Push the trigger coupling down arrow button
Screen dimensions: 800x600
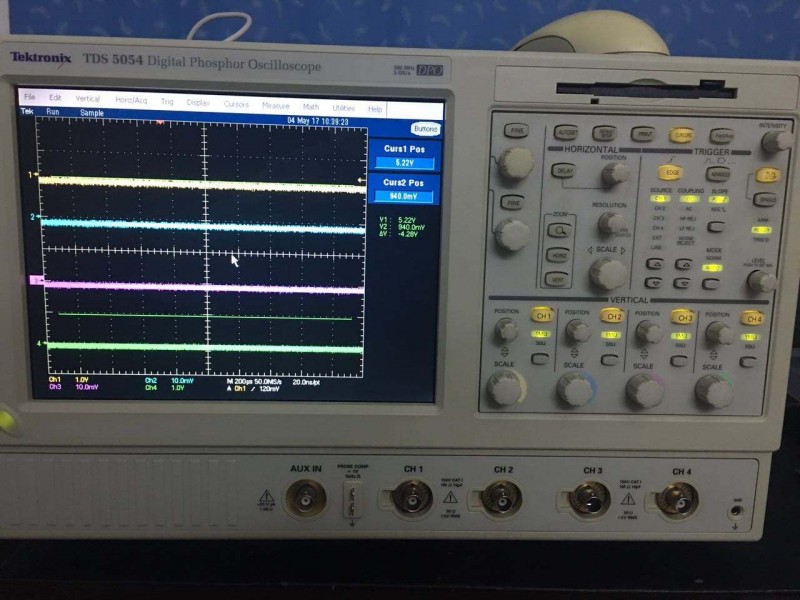click(682, 283)
